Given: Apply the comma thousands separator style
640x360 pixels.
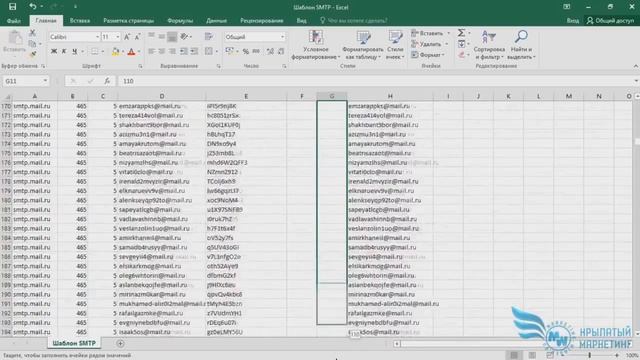Looking at the screenshot, I should point(256,51).
